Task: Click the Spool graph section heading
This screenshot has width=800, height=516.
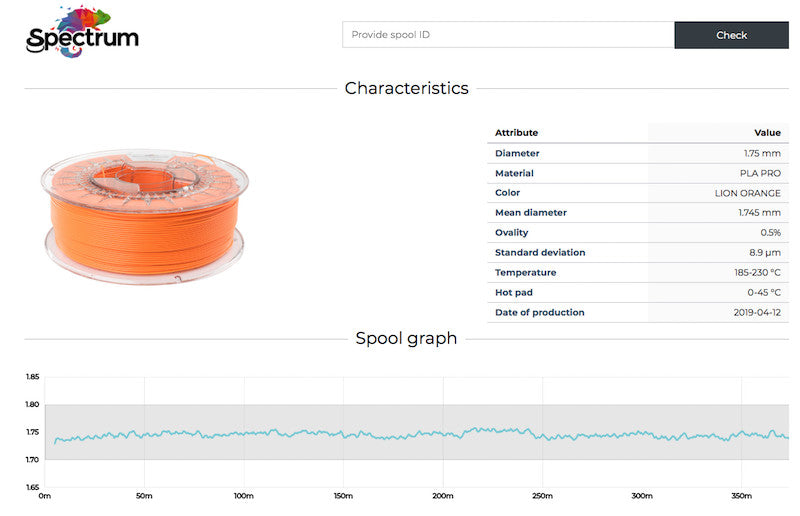Action: pos(406,338)
